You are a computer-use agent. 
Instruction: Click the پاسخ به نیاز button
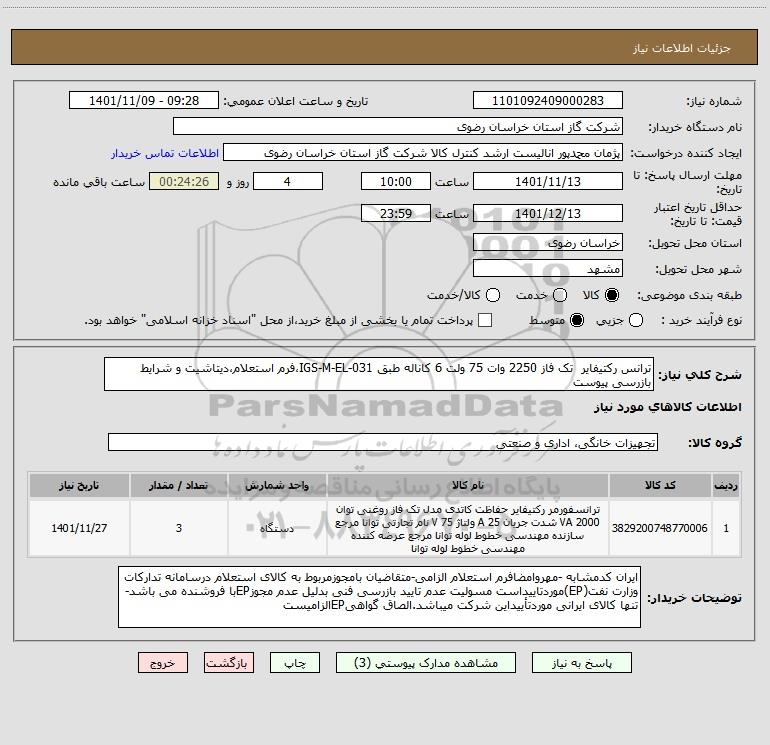coord(582,663)
